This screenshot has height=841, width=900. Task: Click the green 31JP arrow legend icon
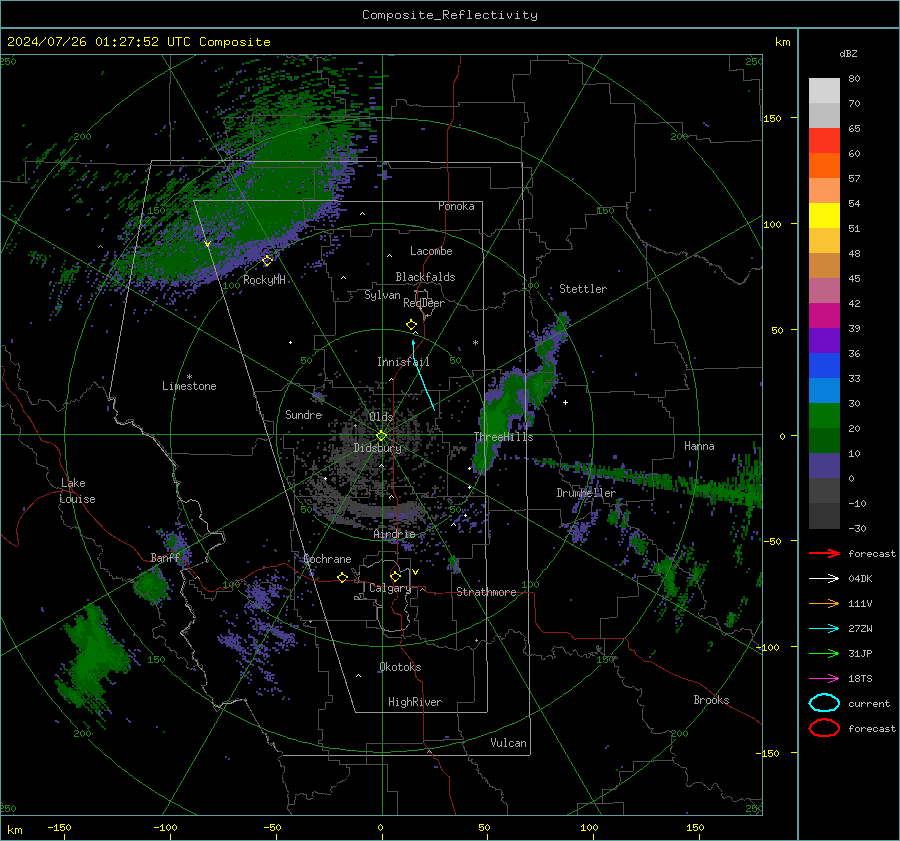824,653
